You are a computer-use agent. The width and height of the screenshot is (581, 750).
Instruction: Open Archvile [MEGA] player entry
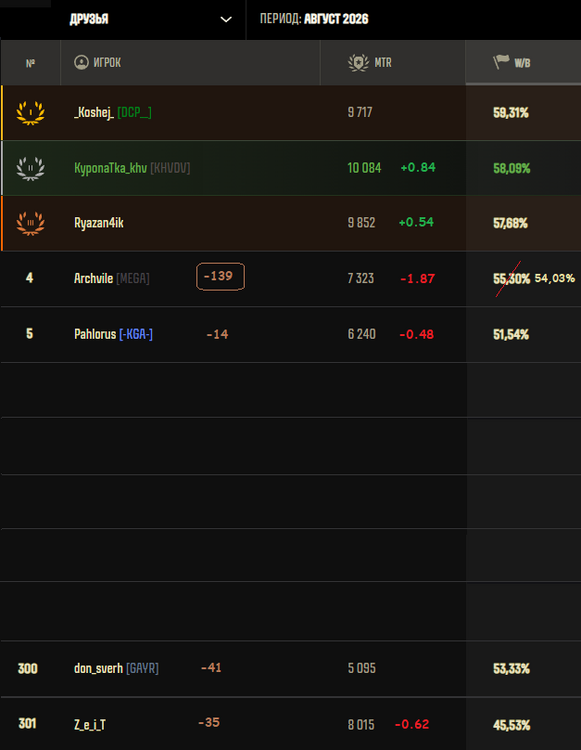111,278
